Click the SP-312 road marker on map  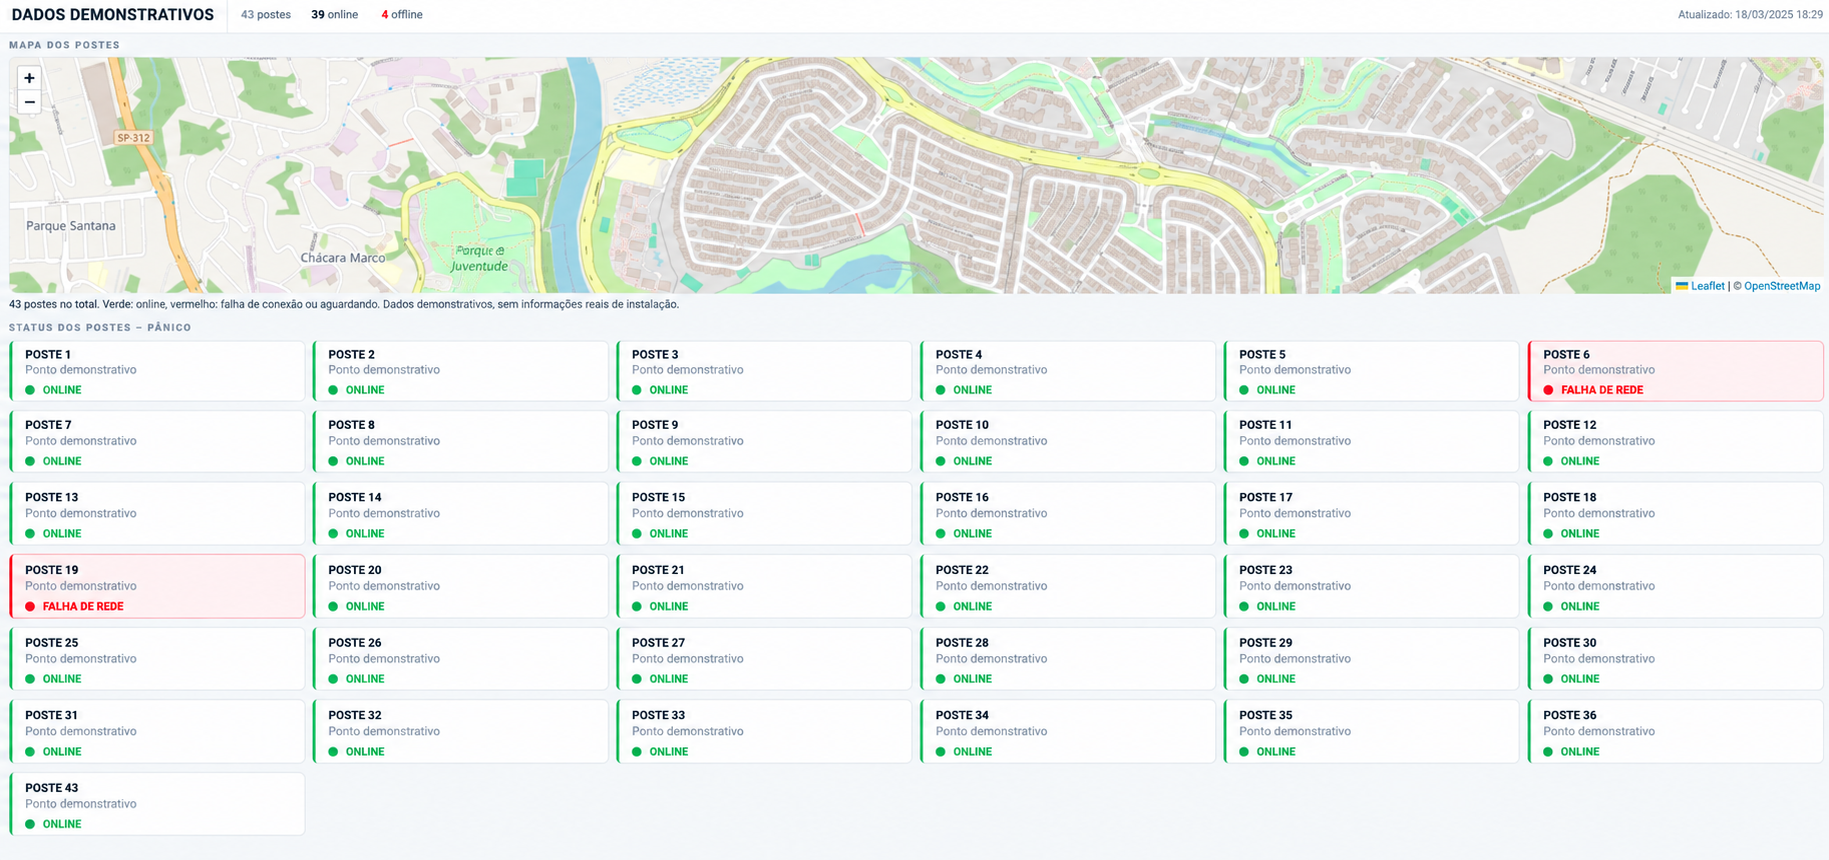[x=133, y=138]
